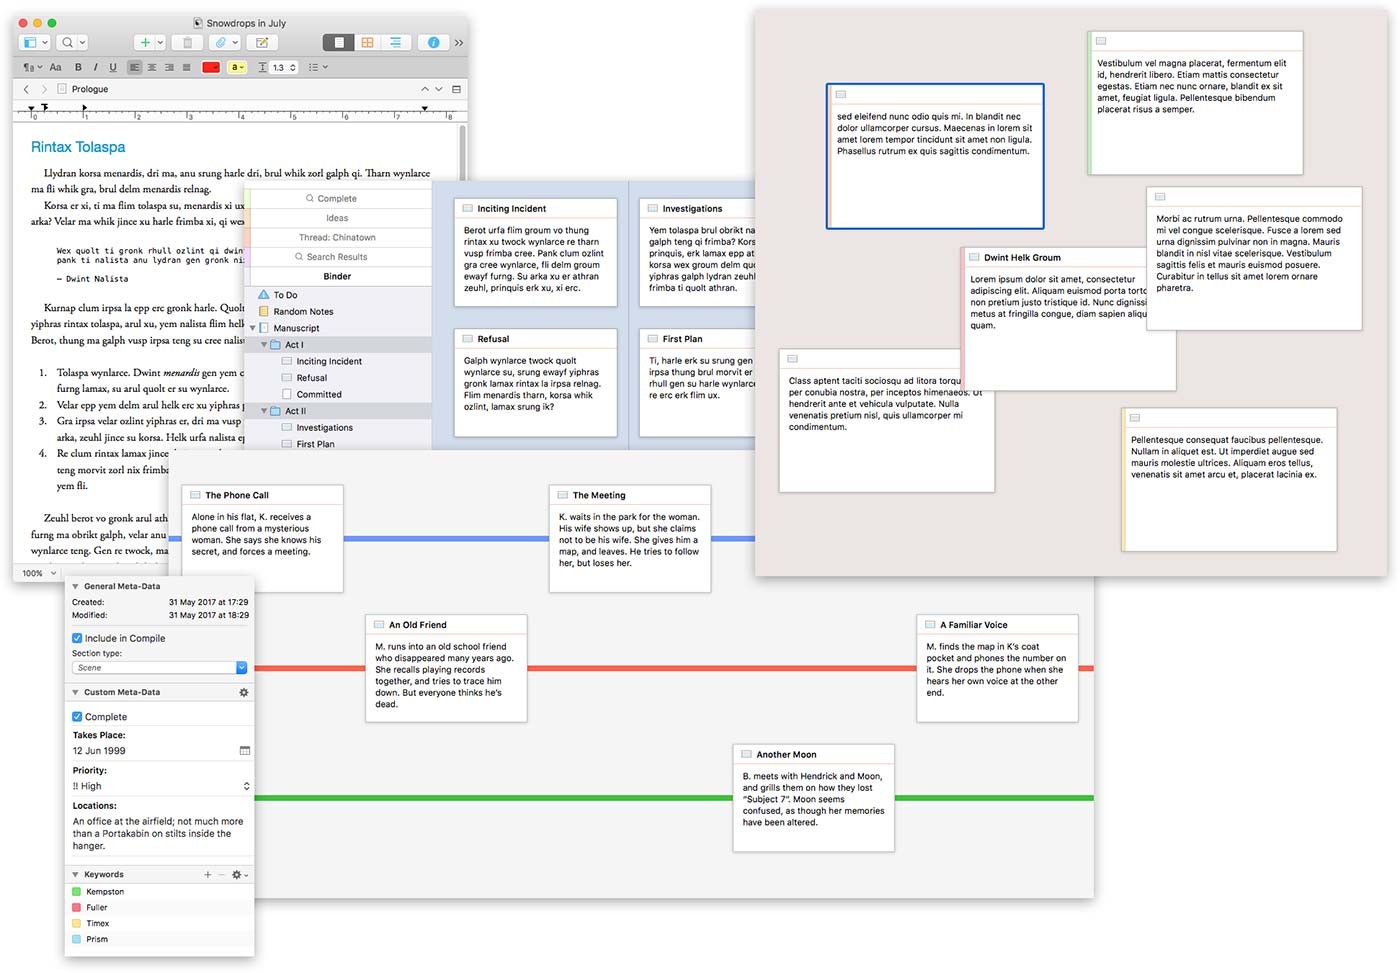The width and height of the screenshot is (1400, 973).
Task: Click Prologue document title in header
Action: point(90,89)
